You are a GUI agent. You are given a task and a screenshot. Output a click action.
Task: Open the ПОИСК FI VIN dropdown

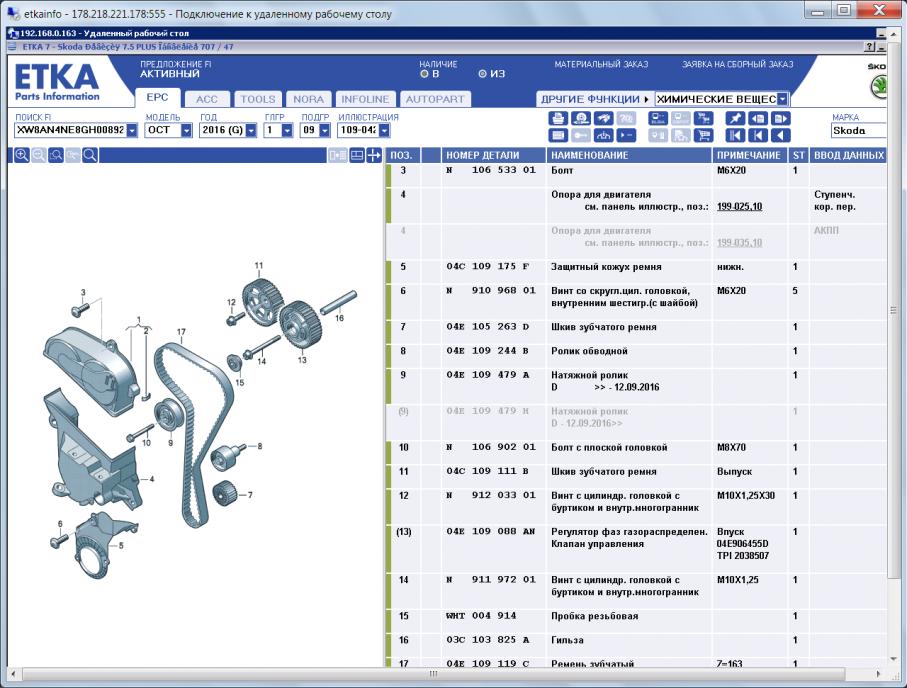[x=132, y=130]
